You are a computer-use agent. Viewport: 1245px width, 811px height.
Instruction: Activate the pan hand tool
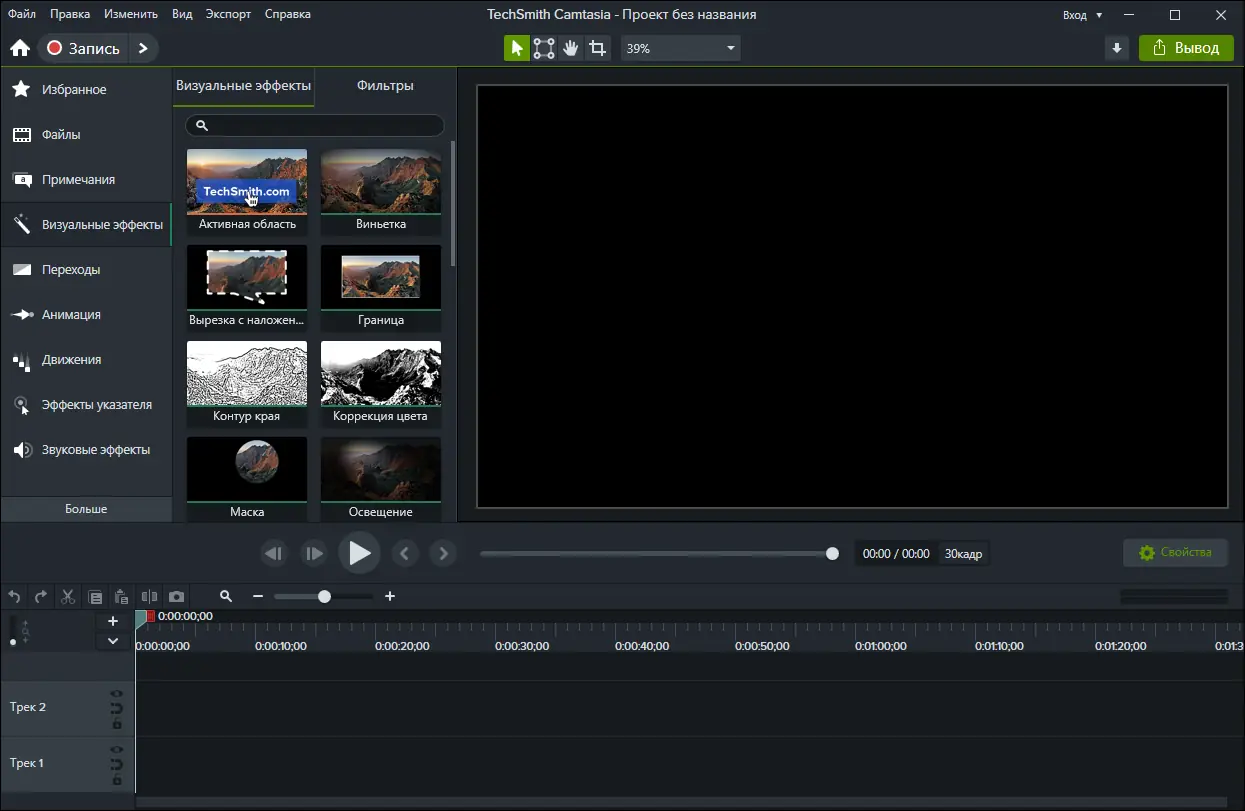coord(570,48)
